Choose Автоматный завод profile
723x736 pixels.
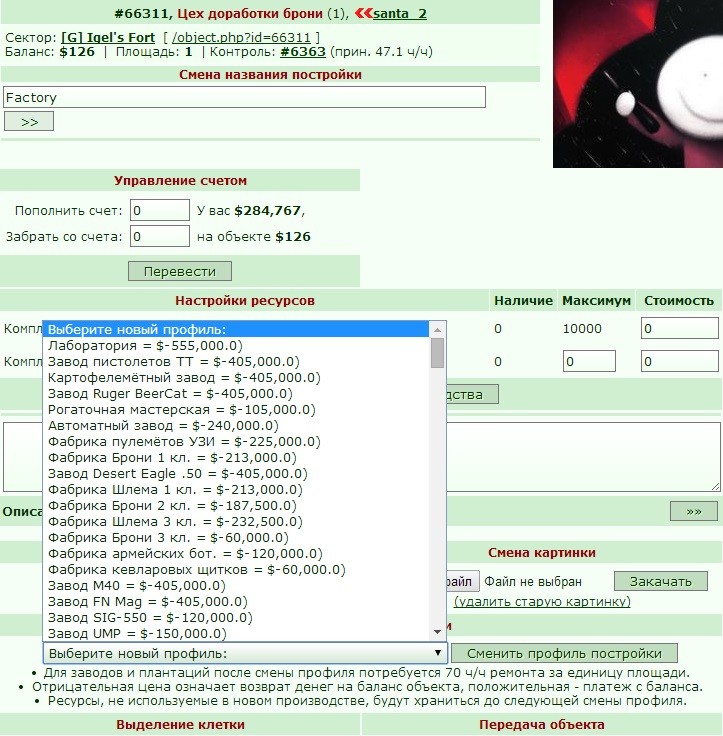(x=236, y=425)
